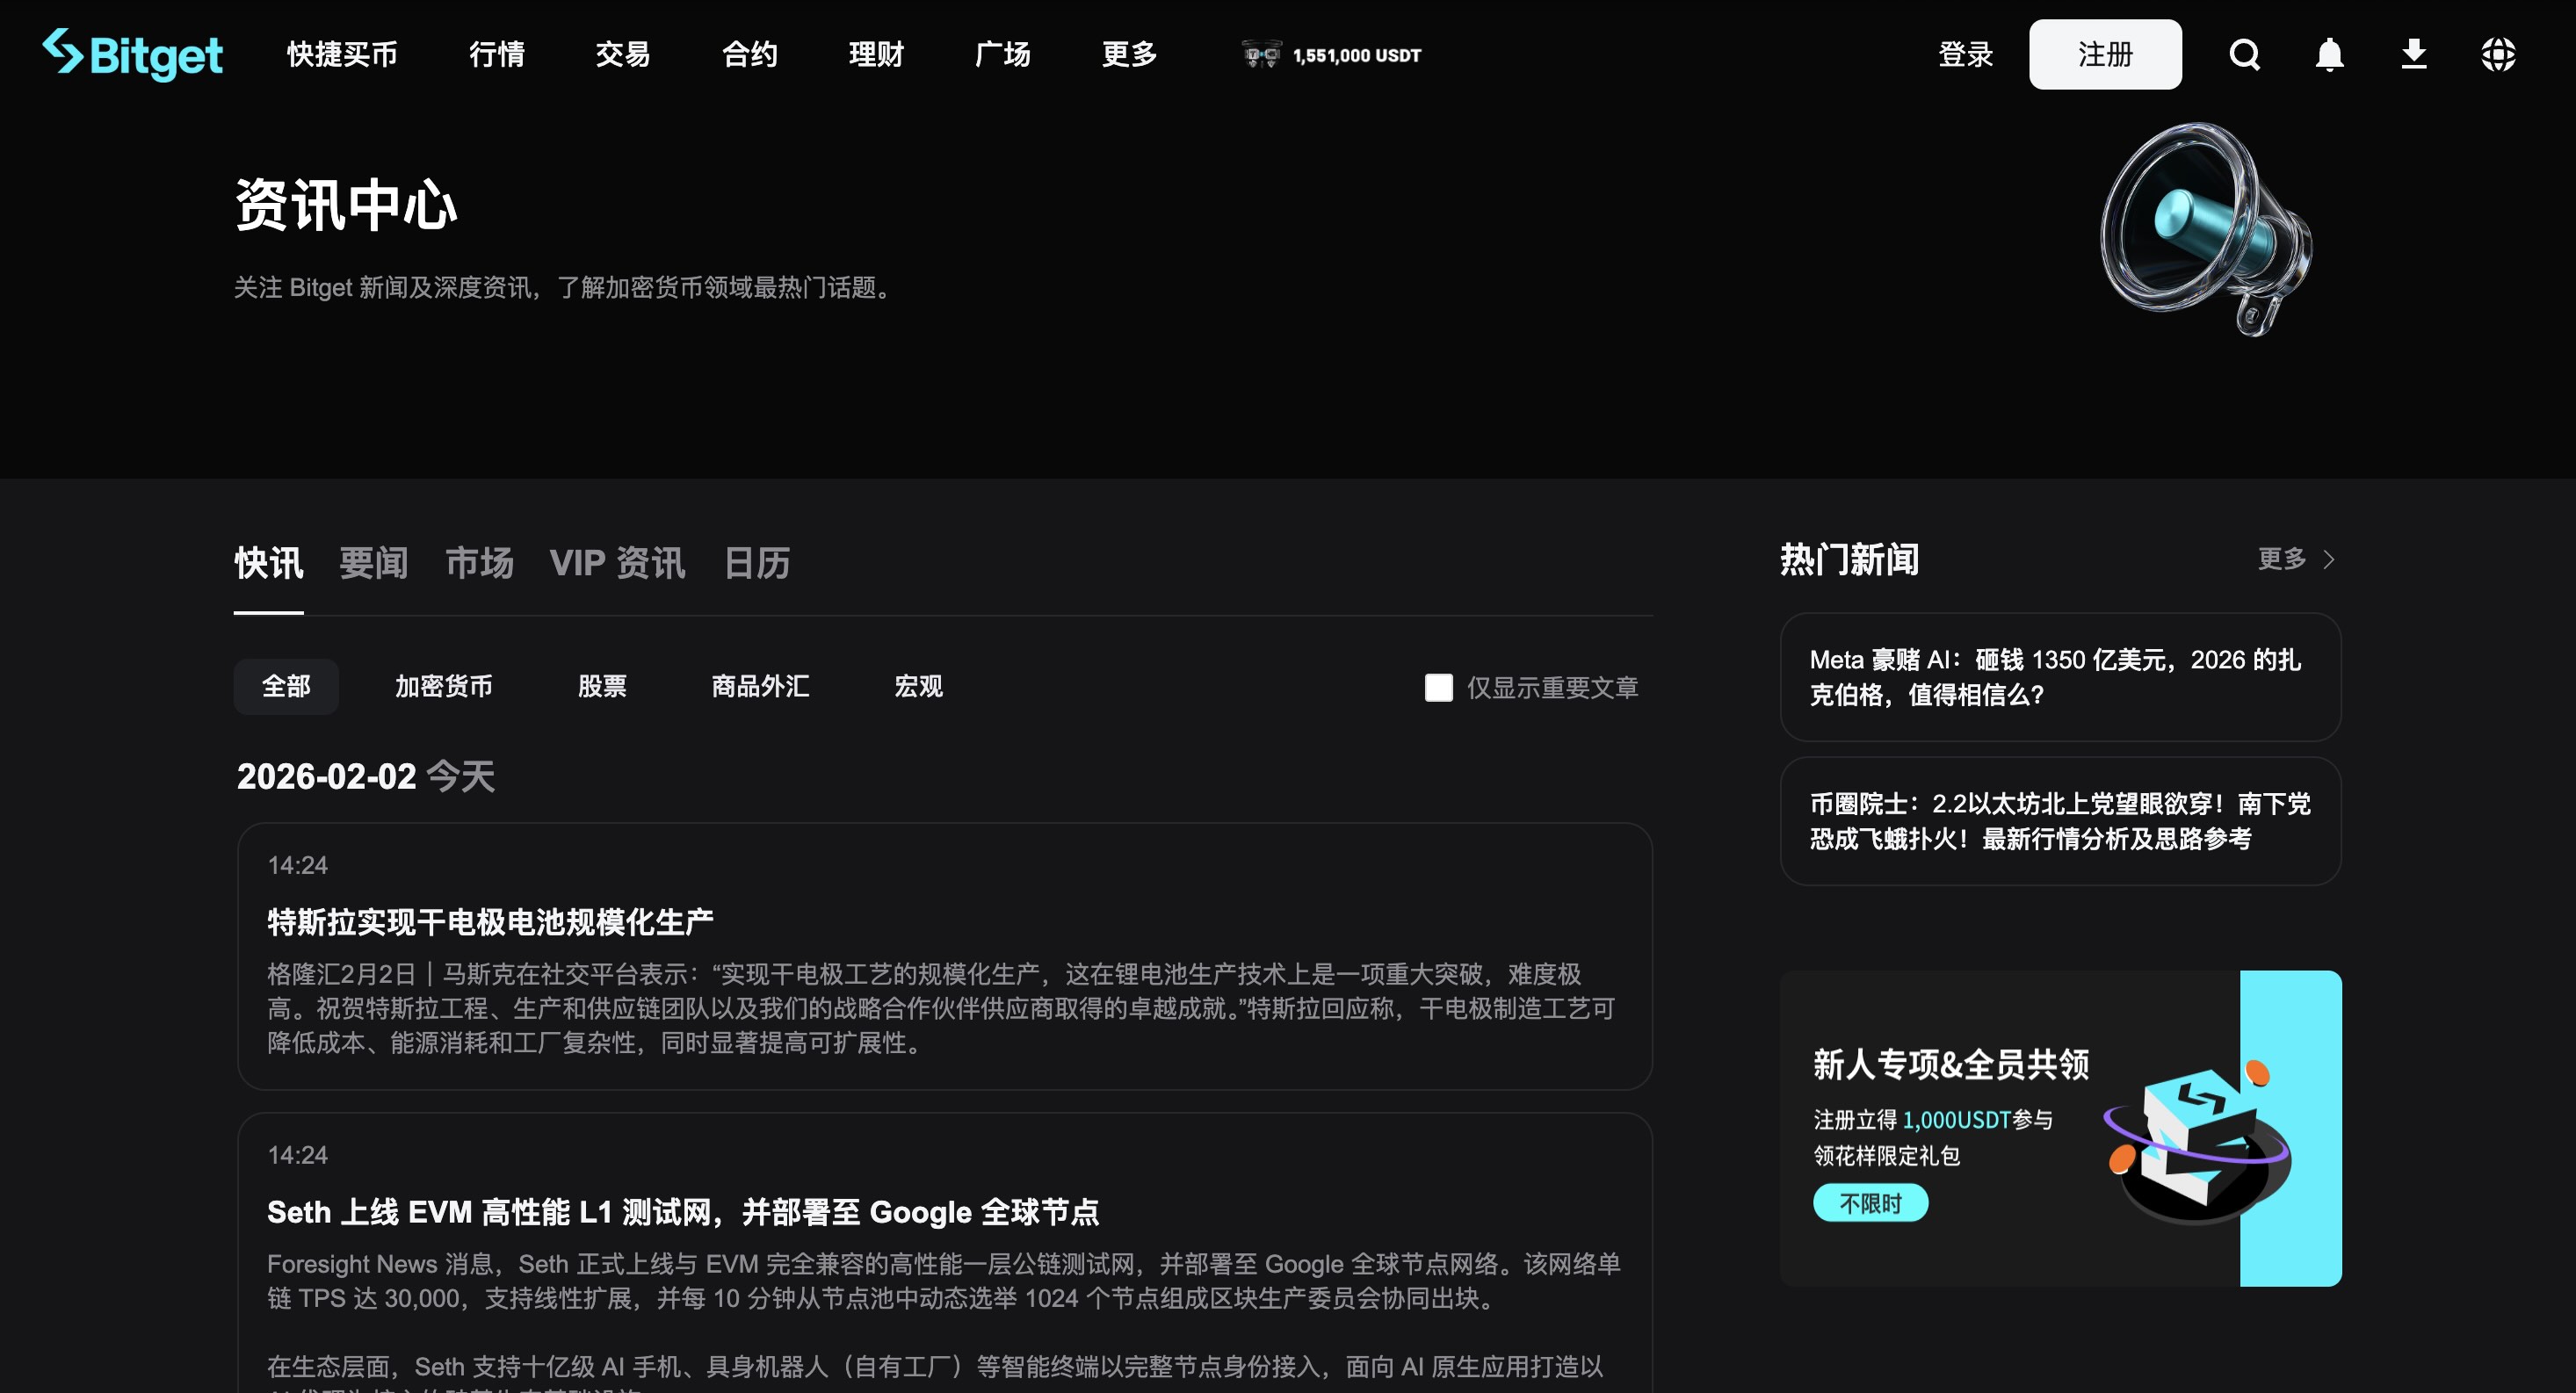
Task: Click the 热门新闻 heading
Action: (x=1849, y=559)
